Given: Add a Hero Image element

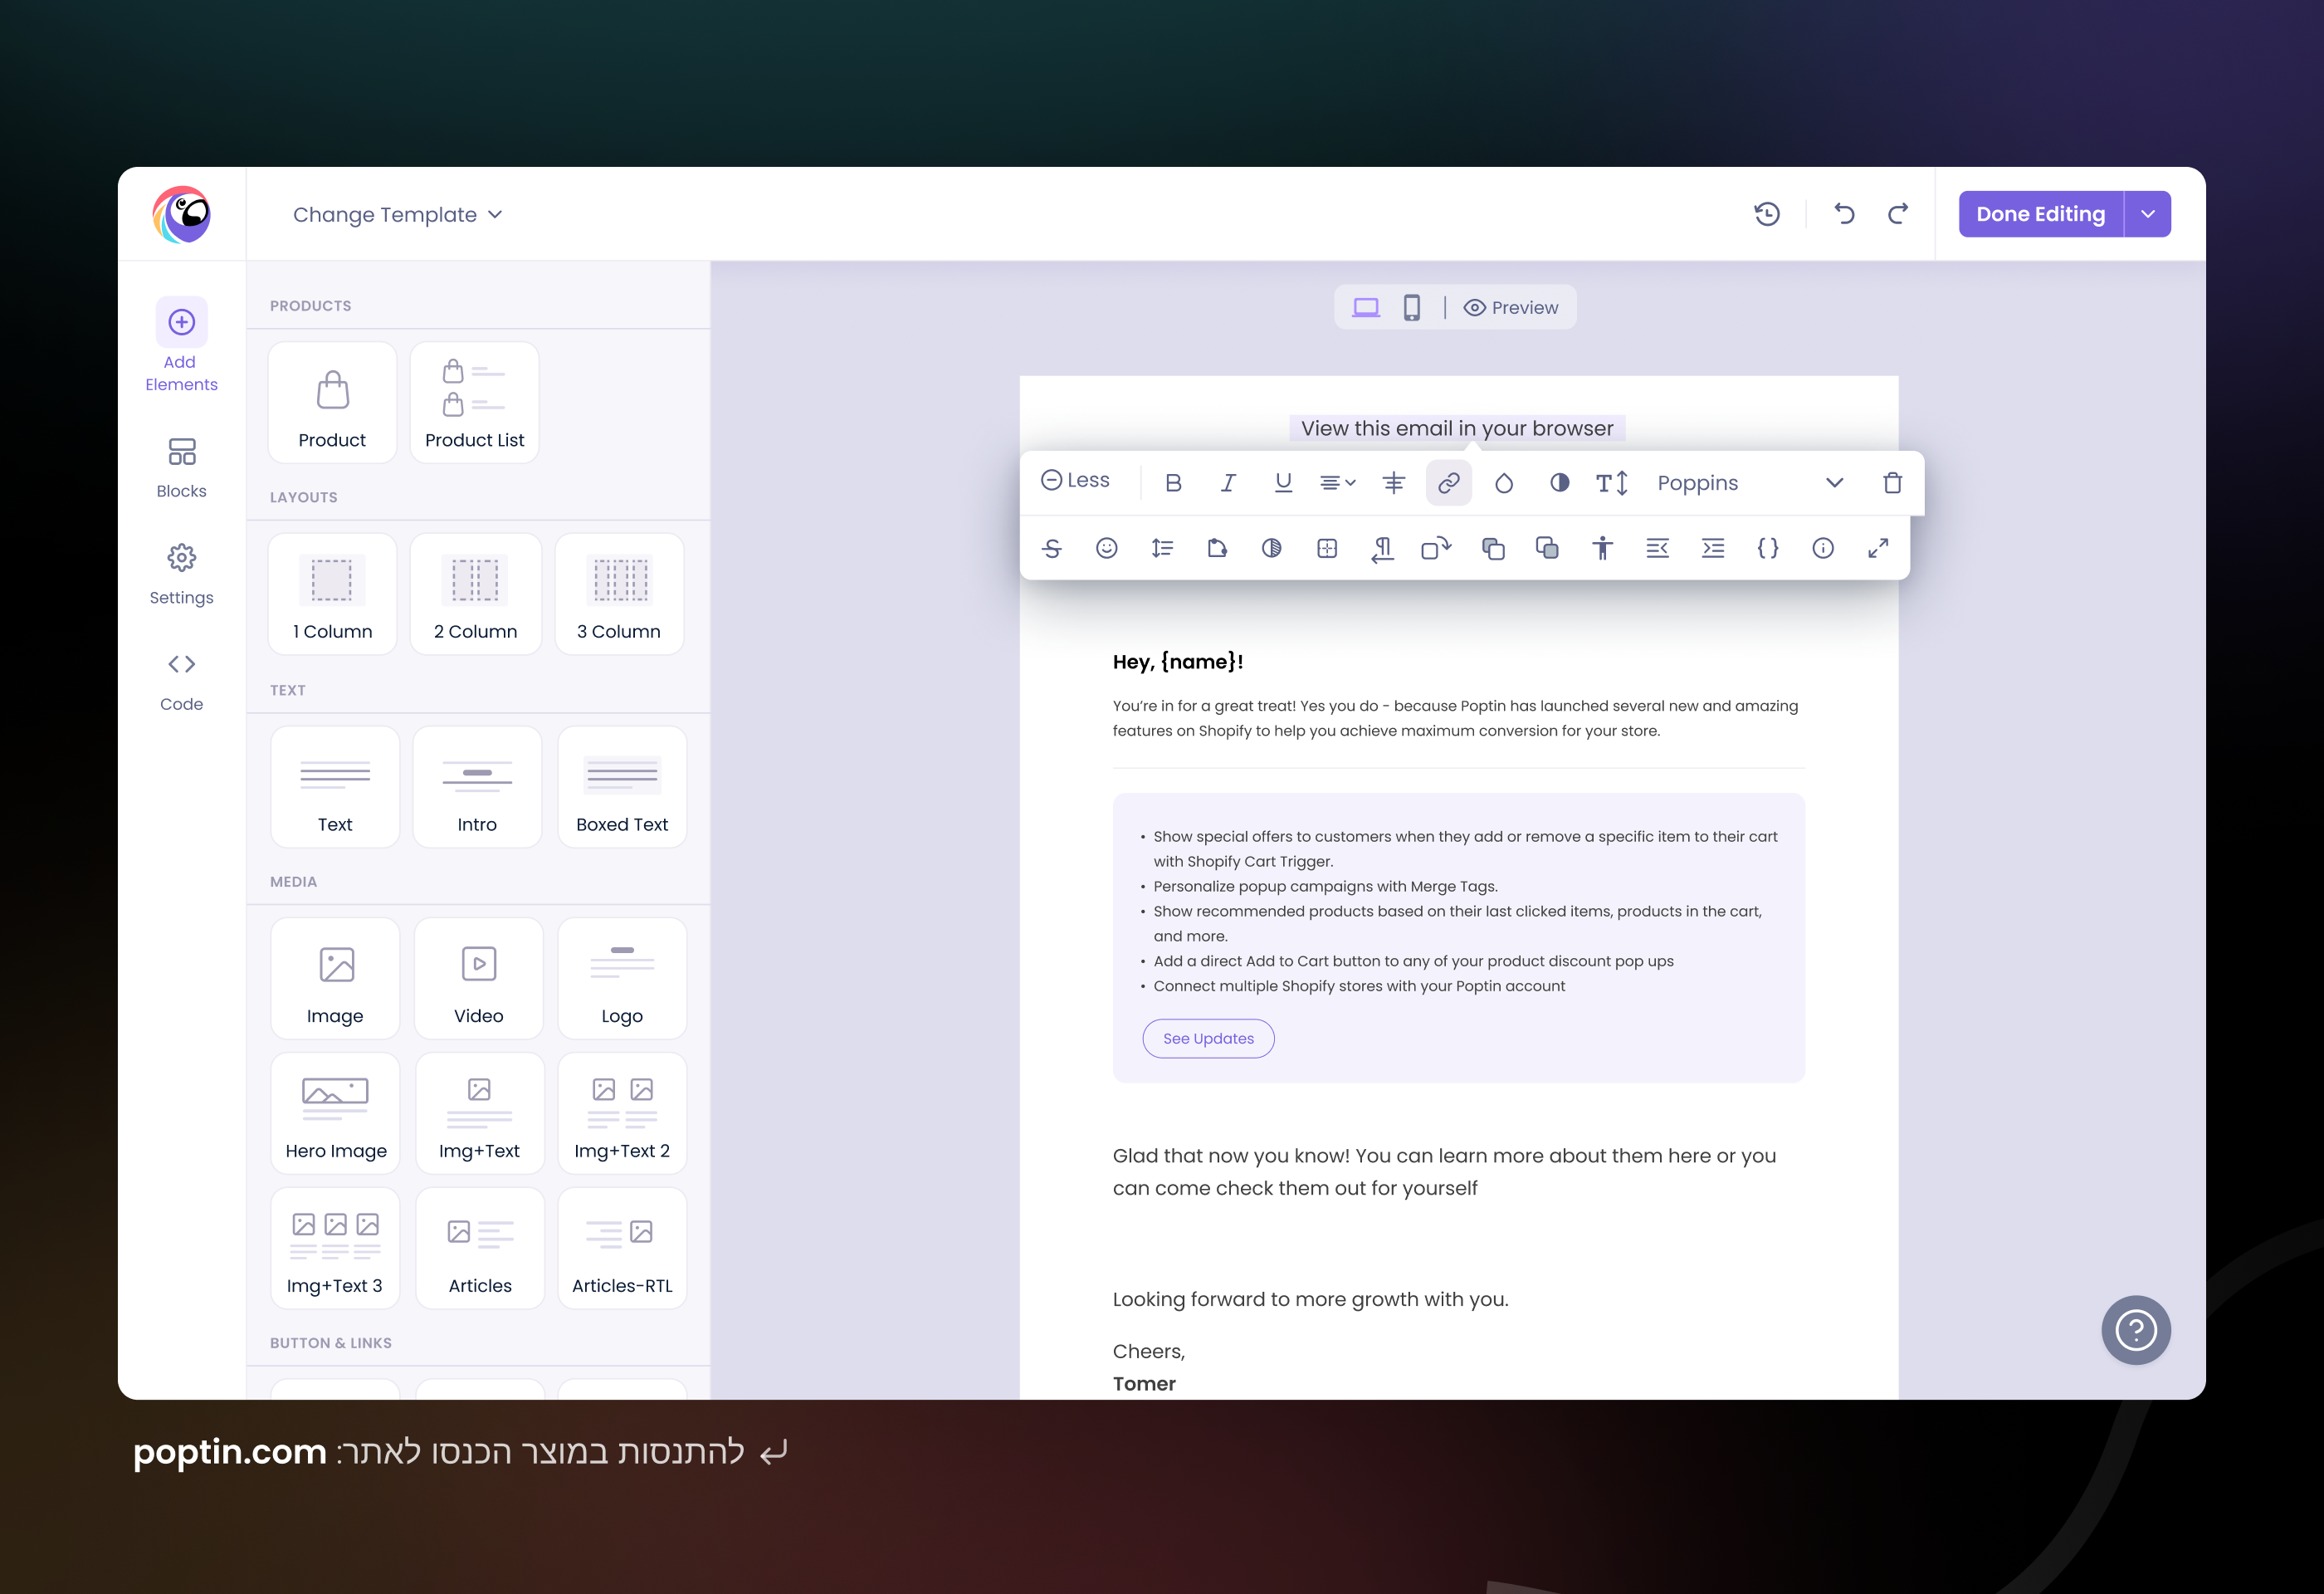Looking at the screenshot, I should pyautogui.click(x=335, y=1114).
